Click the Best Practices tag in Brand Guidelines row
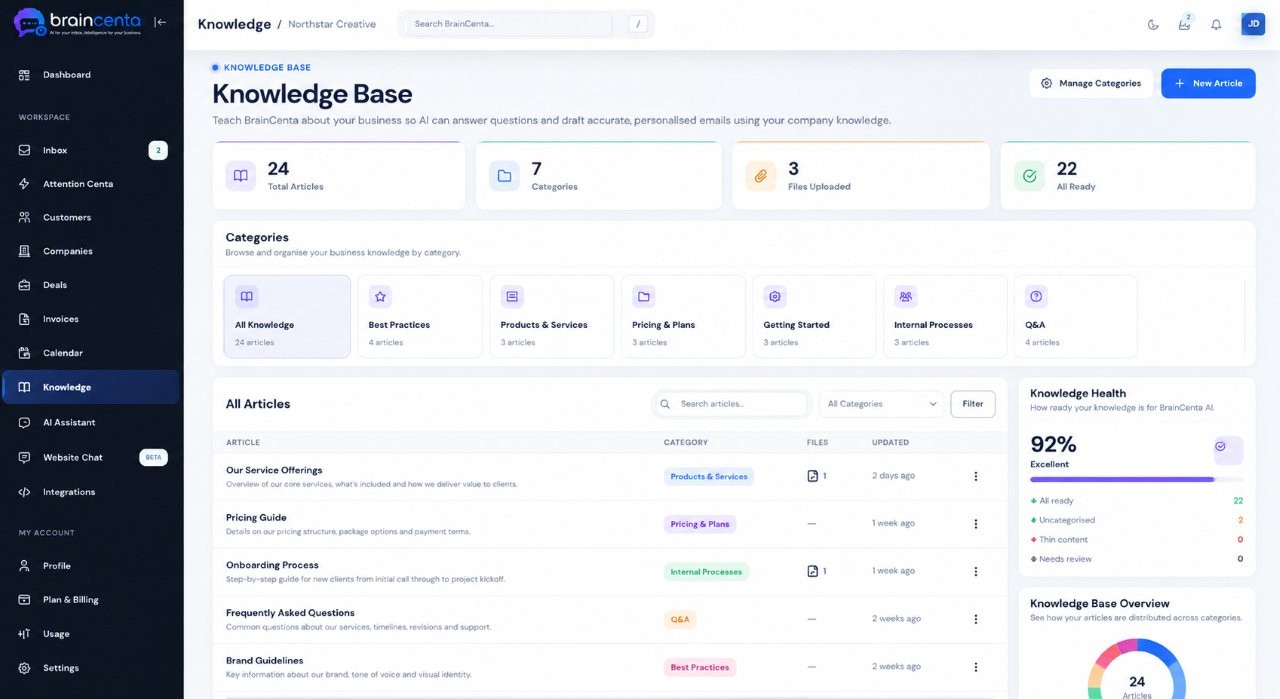This screenshot has height=699, width=1280. click(700, 667)
